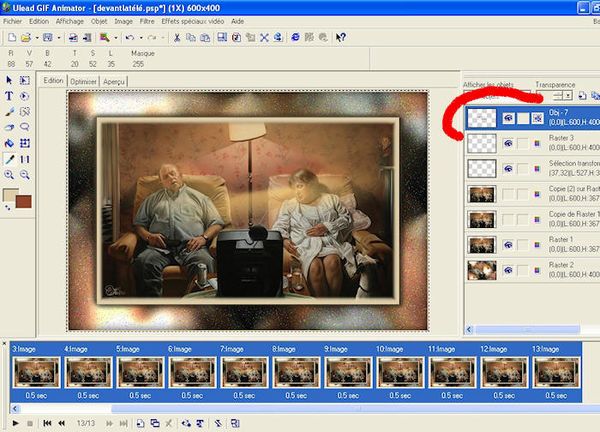The width and height of the screenshot is (600, 432).
Task: Select the Transform tool with handles
Action: (25, 143)
